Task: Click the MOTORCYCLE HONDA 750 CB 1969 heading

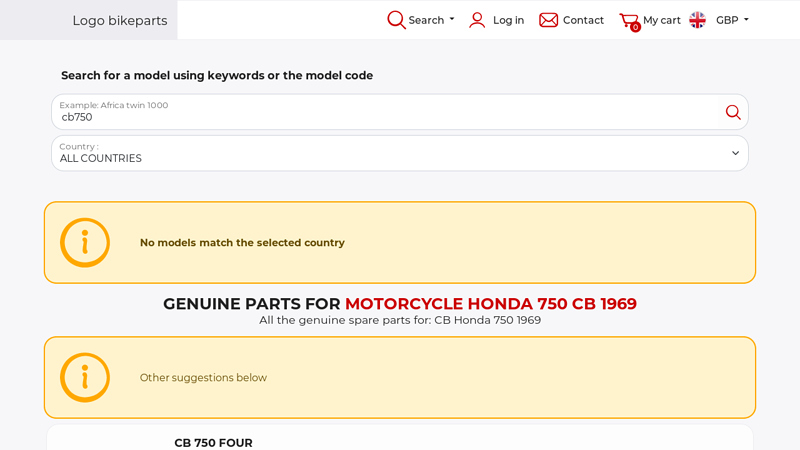Action: (x=491, y=304)
